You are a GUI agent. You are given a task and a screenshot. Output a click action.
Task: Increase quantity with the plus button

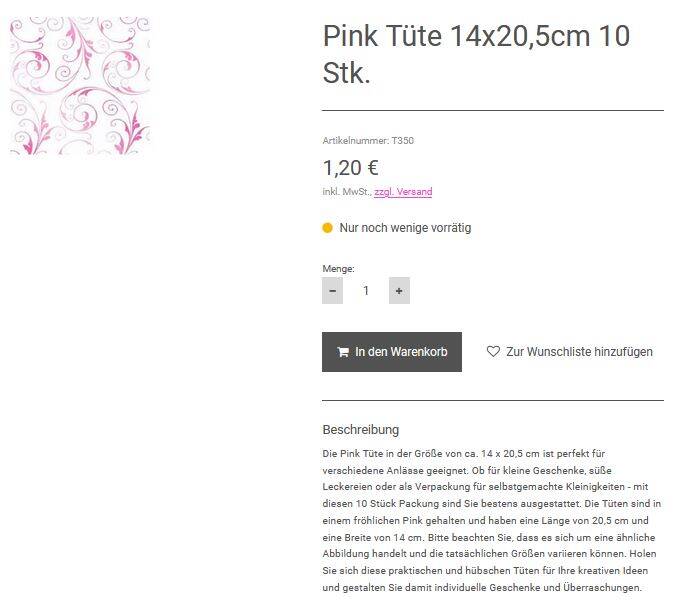point(399,291)
